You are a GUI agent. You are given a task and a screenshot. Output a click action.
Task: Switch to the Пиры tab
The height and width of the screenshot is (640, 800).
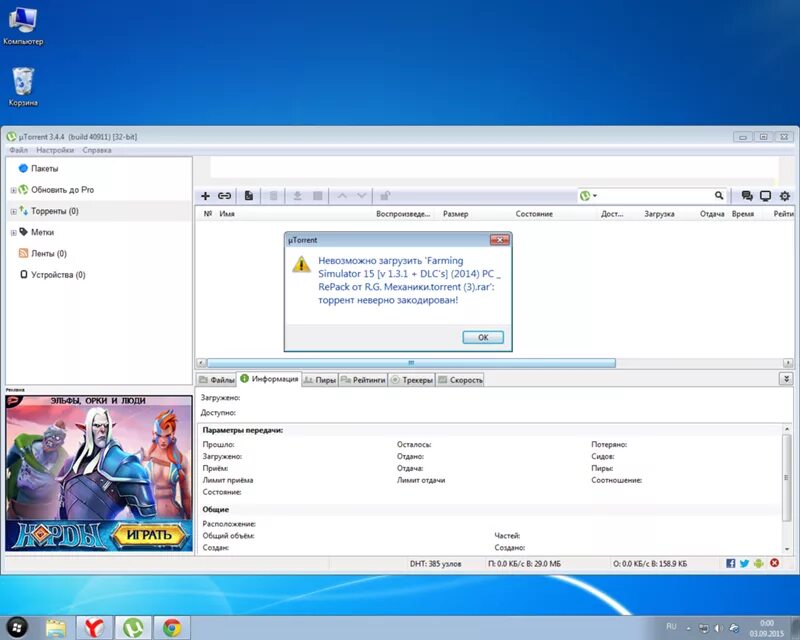(x=320, y=380)
